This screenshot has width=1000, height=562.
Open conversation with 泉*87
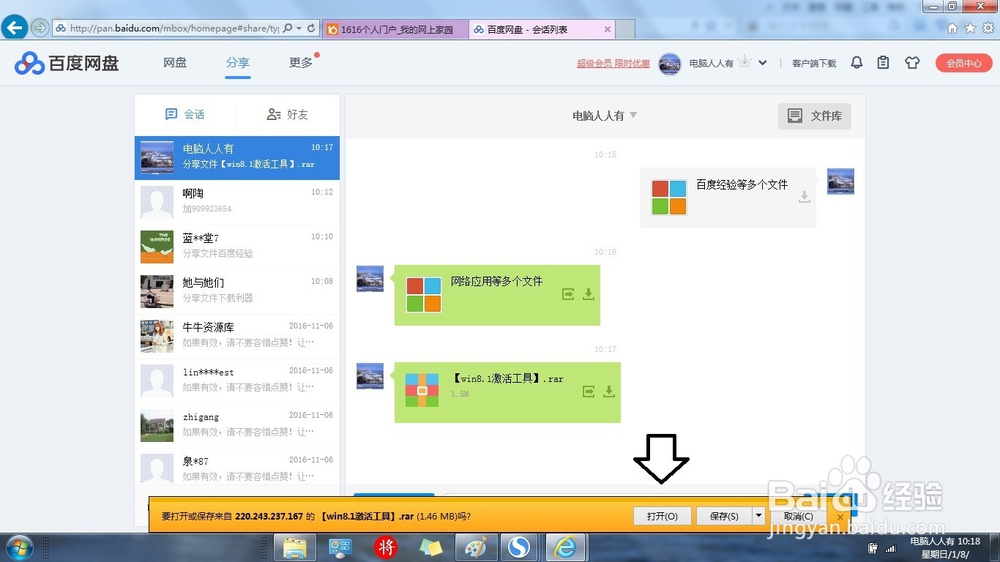coord(237,467)
